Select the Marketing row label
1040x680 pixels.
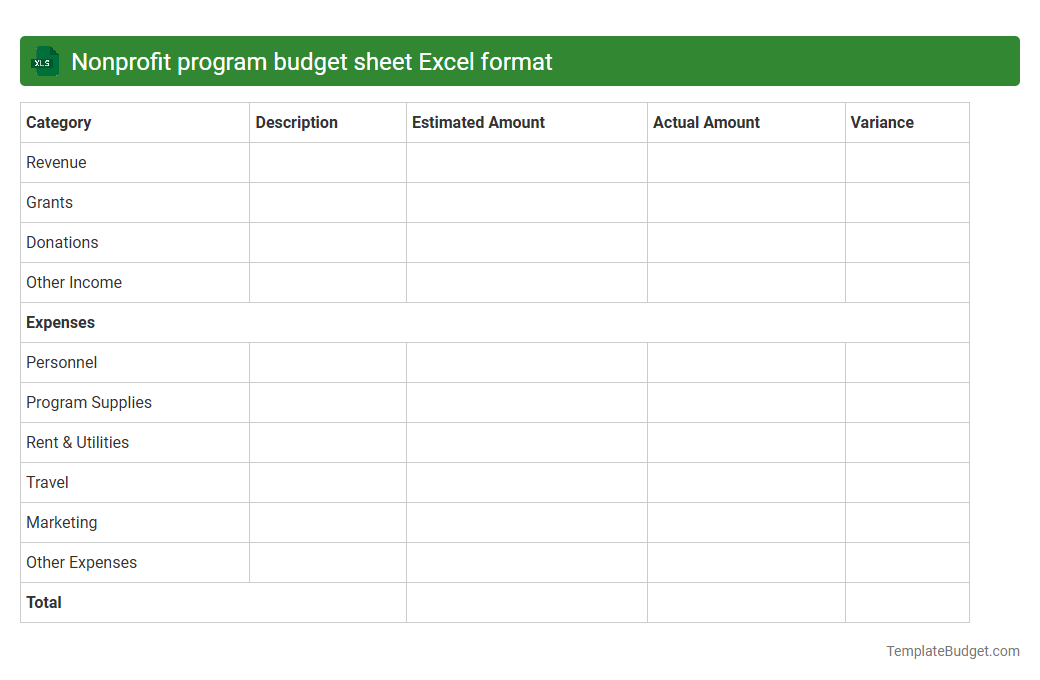point(62,522)
